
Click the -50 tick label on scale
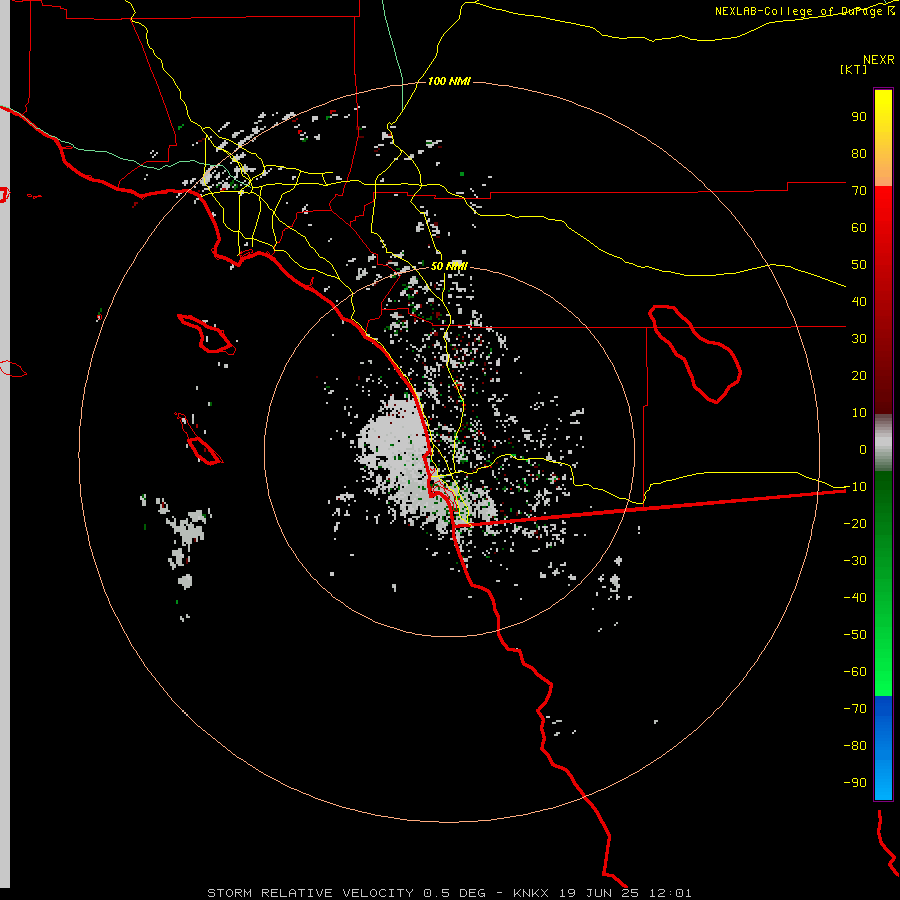click(855, 635)
